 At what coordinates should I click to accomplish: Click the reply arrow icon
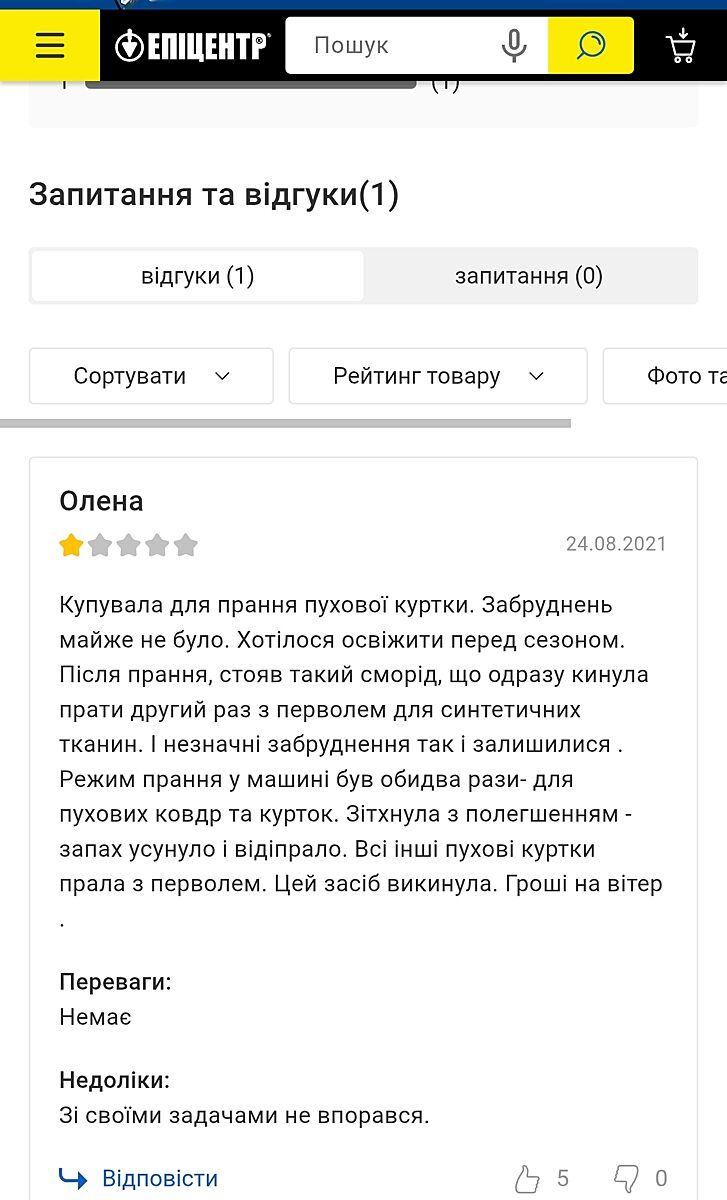pos(73,1178)
